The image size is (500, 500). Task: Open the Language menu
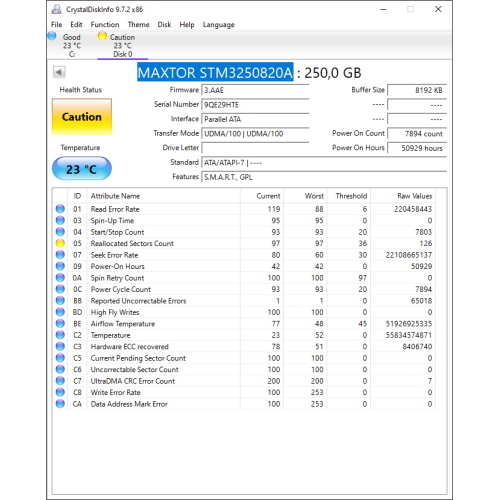click(x=218, y=25)
